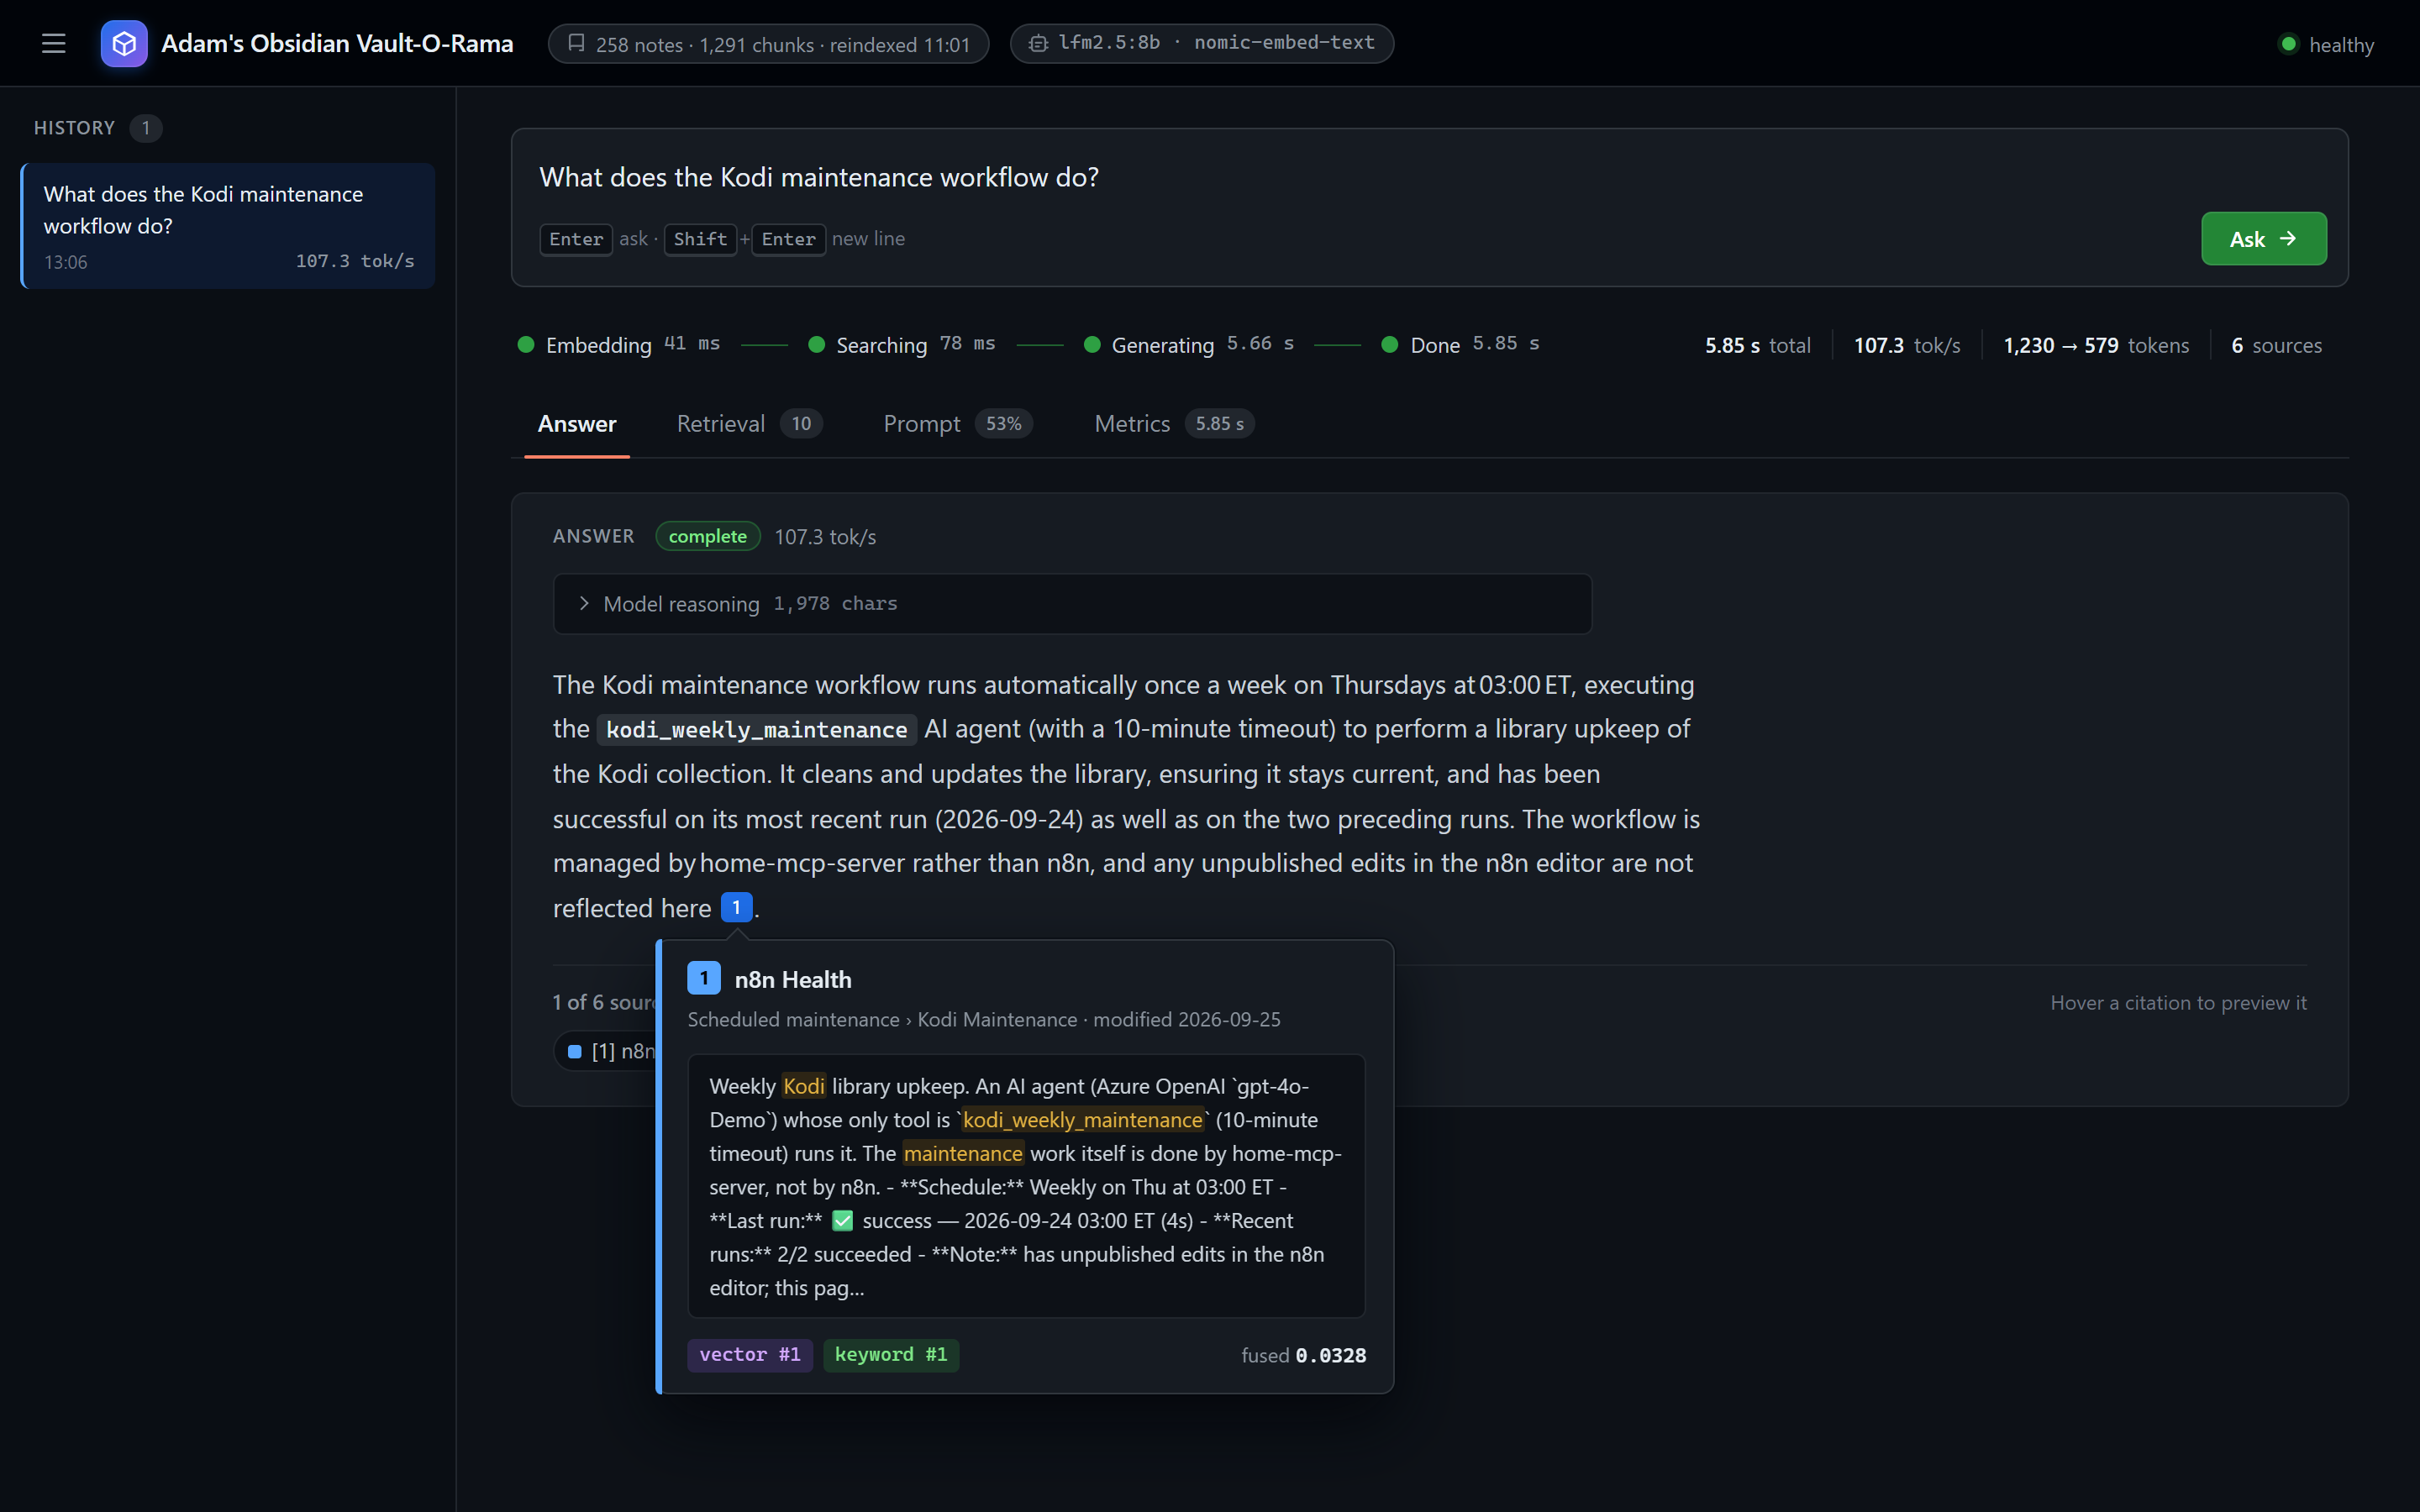This screenshot has height=1512, width=2420.
Task: Click the model chip icon
Action: coord(1038,43)
